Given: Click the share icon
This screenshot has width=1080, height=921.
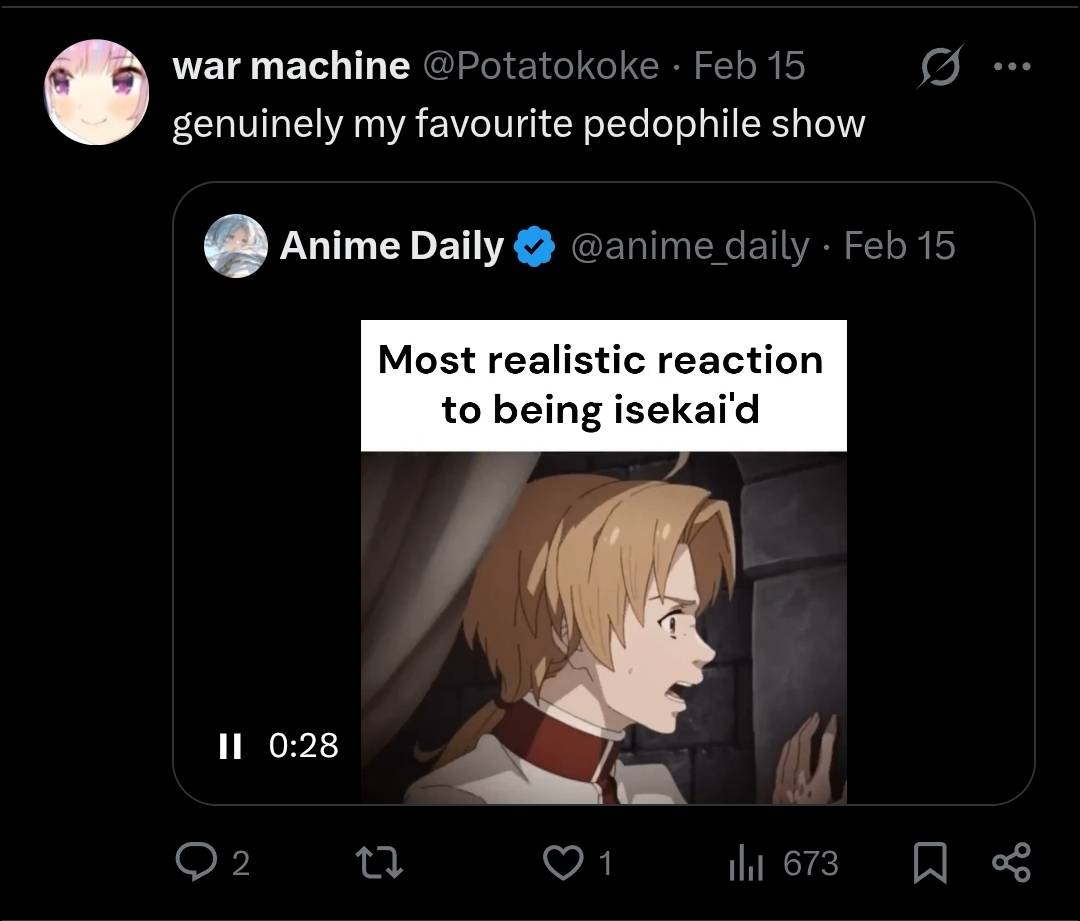Looking at the screenshot, I should coord(1009,862).
